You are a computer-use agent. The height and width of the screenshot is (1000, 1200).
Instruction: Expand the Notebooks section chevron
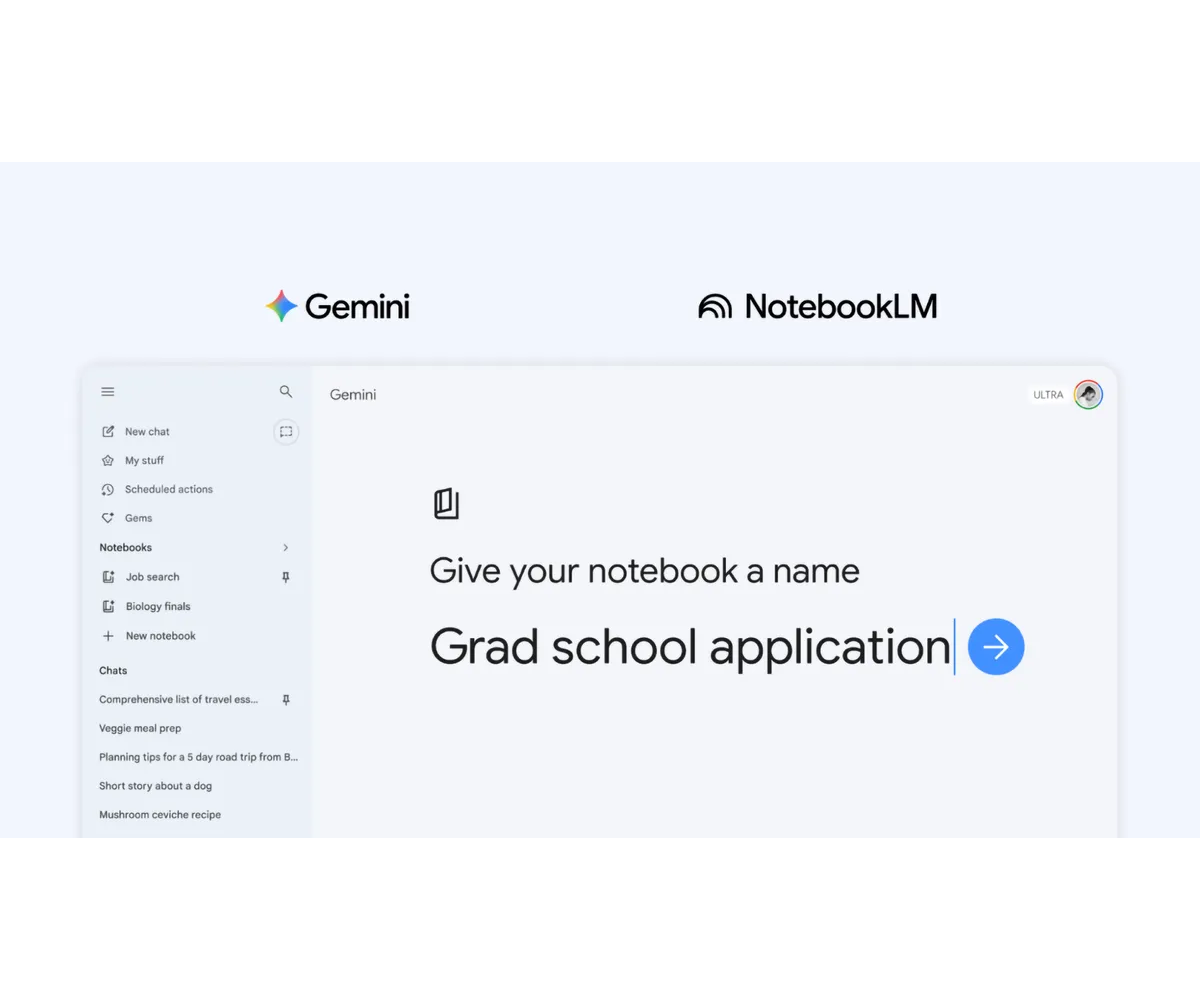pyautogui.click(x=286, y=548)
